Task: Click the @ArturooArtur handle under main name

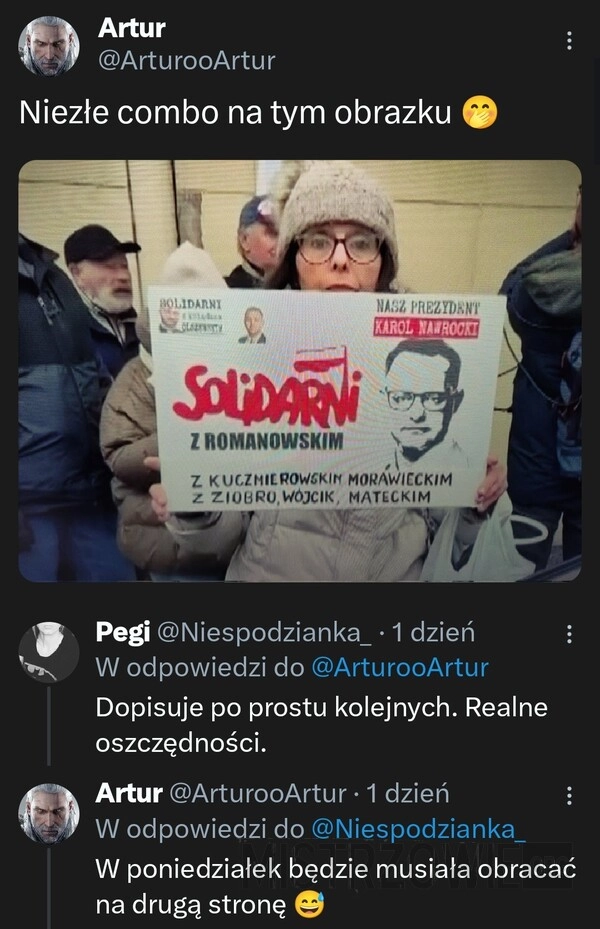Action: click(187, 60)
